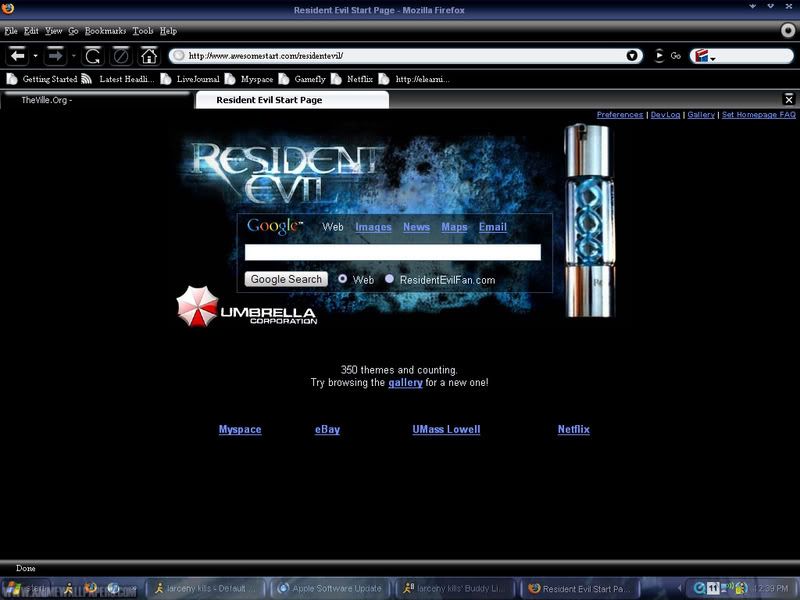Open the Myspace toolbar bookmark

[x=249, y=79]
